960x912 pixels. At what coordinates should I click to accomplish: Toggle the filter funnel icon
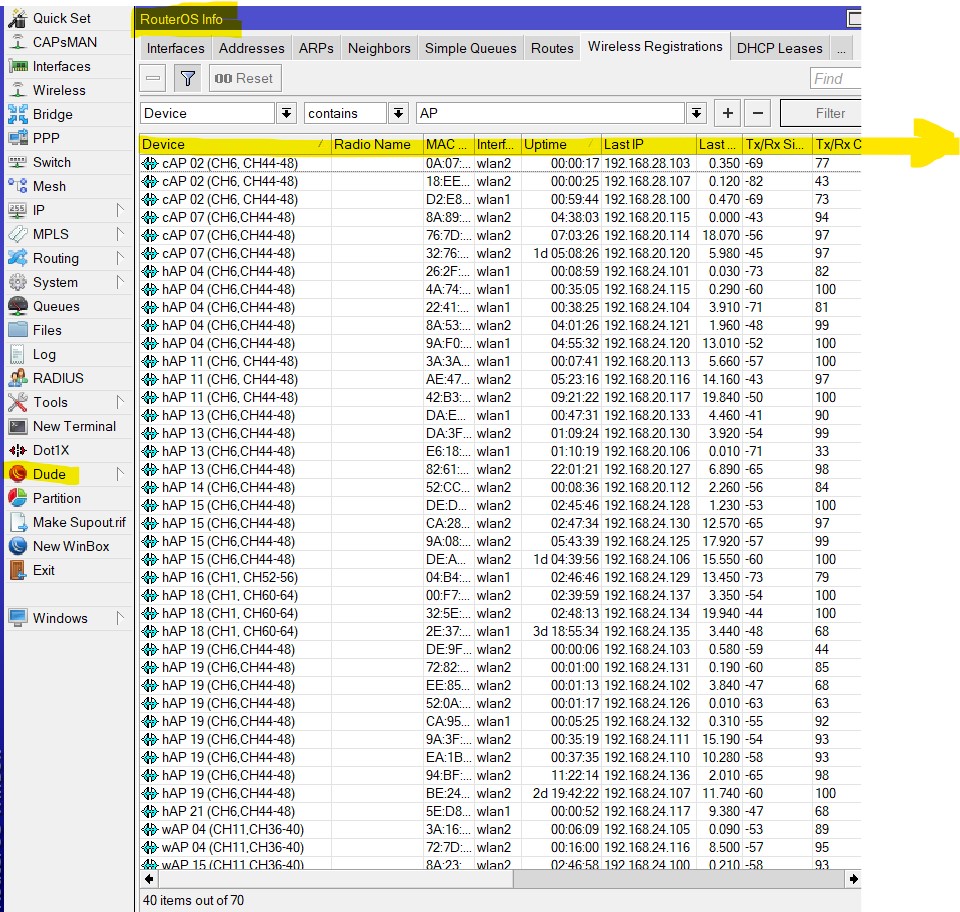click(x=187, y=78)
